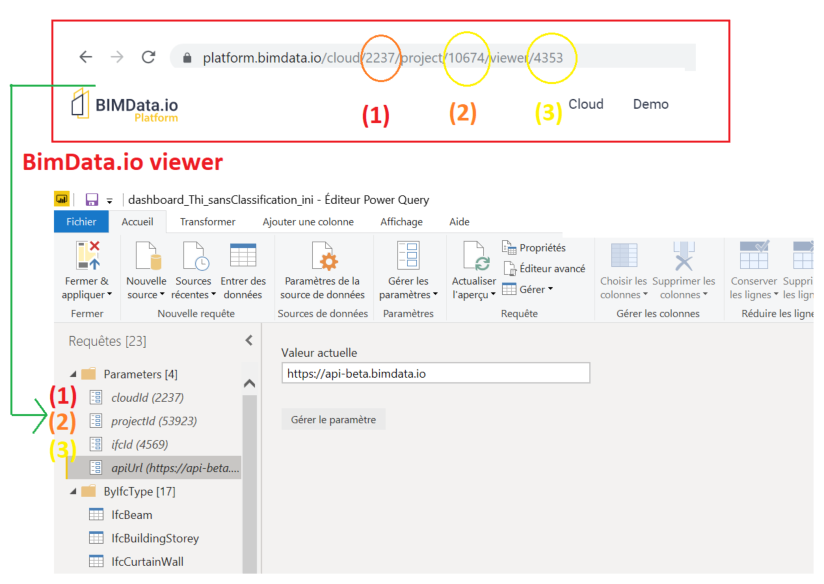Expand Supprimer les colonnes dropdown arrow
The width and height of the screenshot is (824, 584).
[x=705, y=294]
